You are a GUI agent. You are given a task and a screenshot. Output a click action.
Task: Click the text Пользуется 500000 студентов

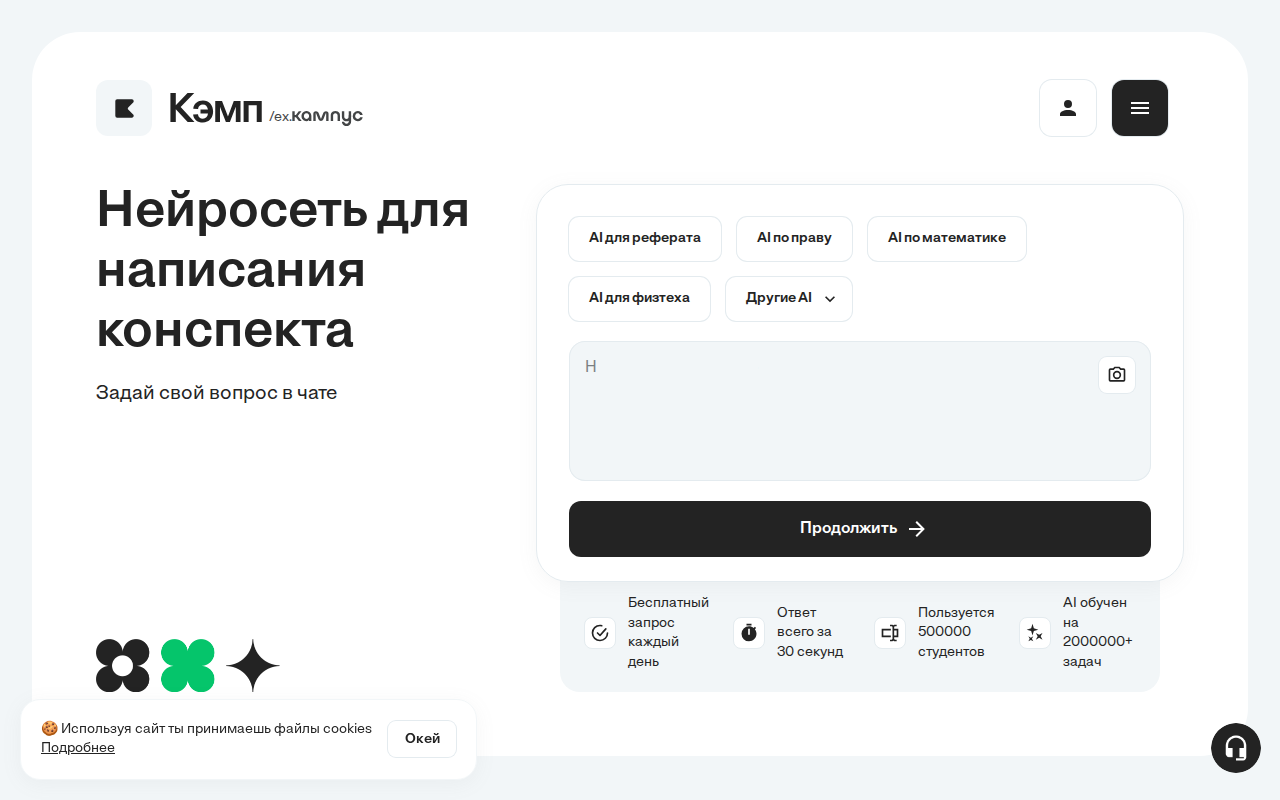coord(956,632)
